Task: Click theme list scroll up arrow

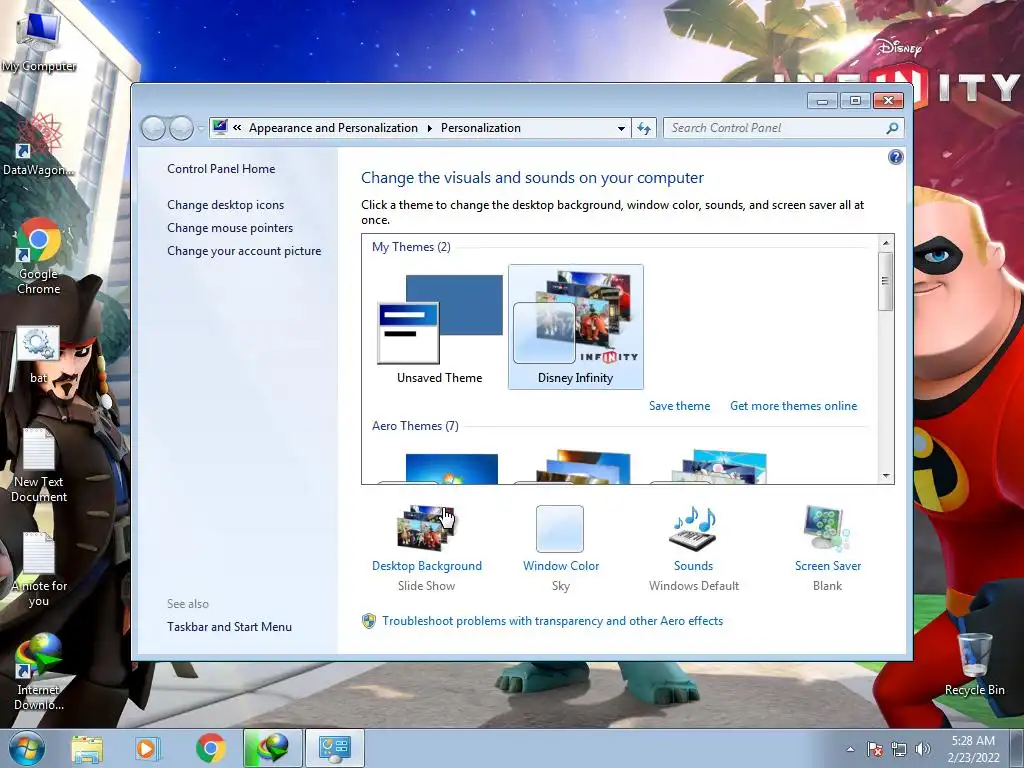Action: pos(886,243)
